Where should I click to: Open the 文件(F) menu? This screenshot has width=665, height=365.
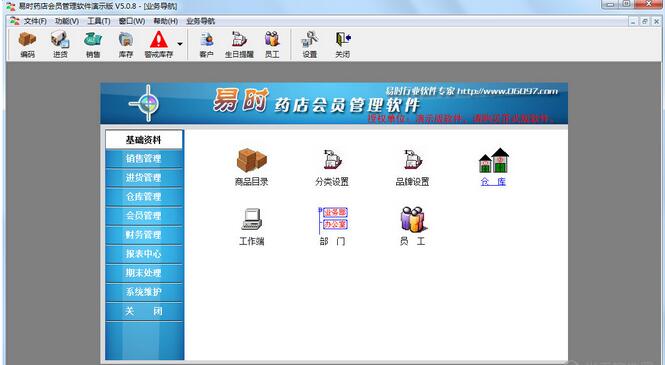(x=35, y=21)
